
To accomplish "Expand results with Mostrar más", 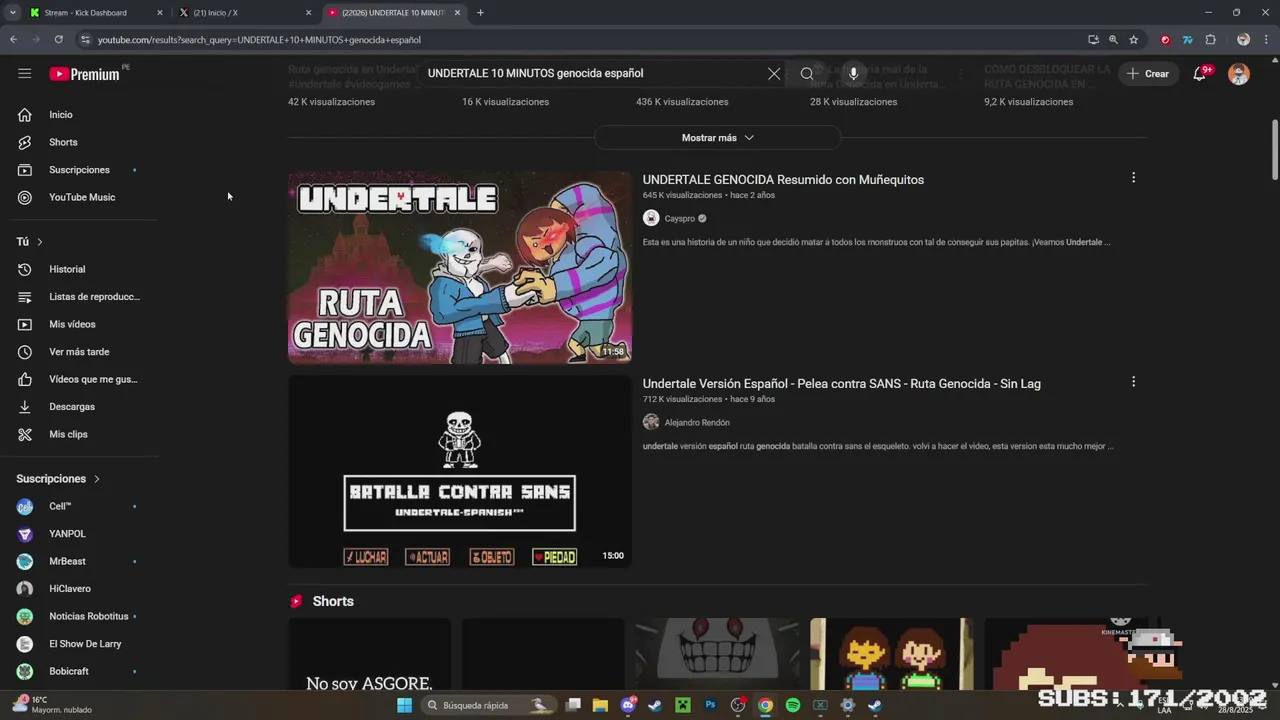I will pos(717,138).
